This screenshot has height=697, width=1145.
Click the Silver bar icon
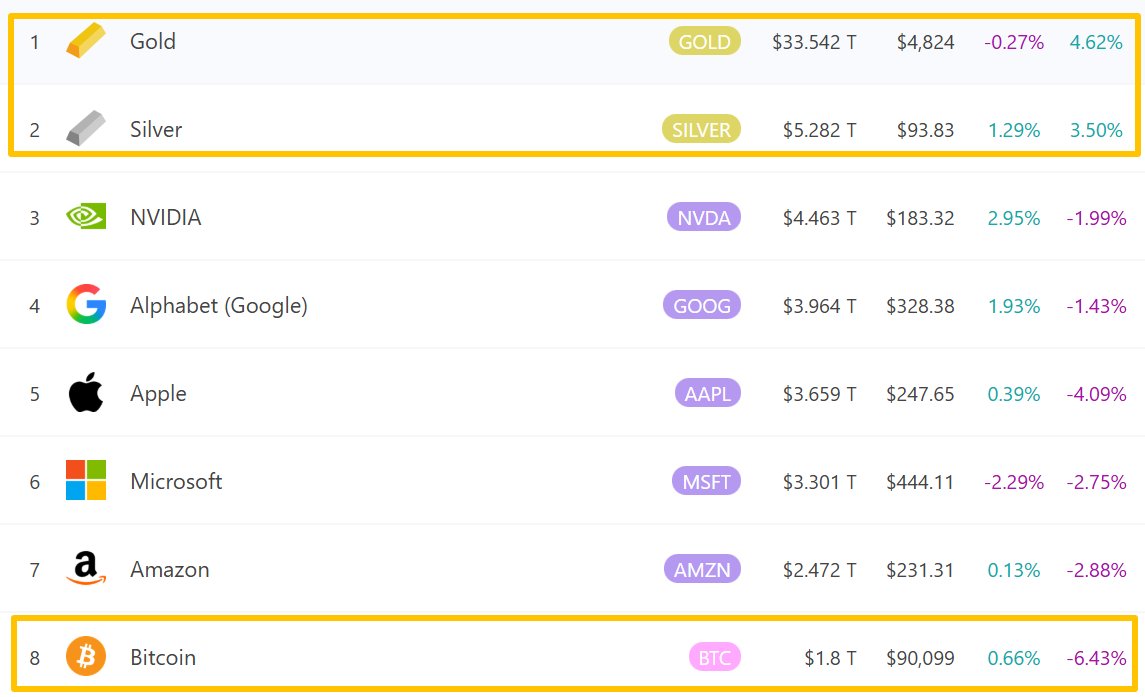click(86, 129)
